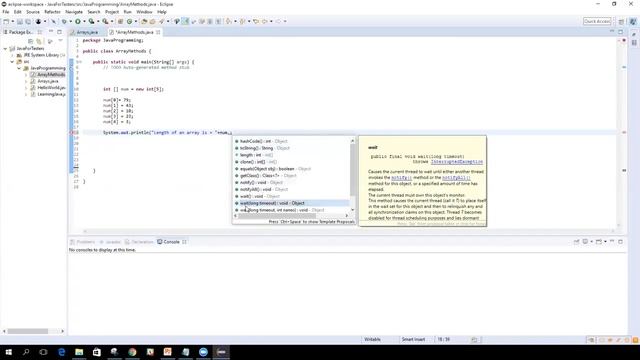The width and height of the screenshot is (640, 360).
Task: Expand the Arrays.java tree node arrow
Action: pyautogui.click(x=26, y=81)
